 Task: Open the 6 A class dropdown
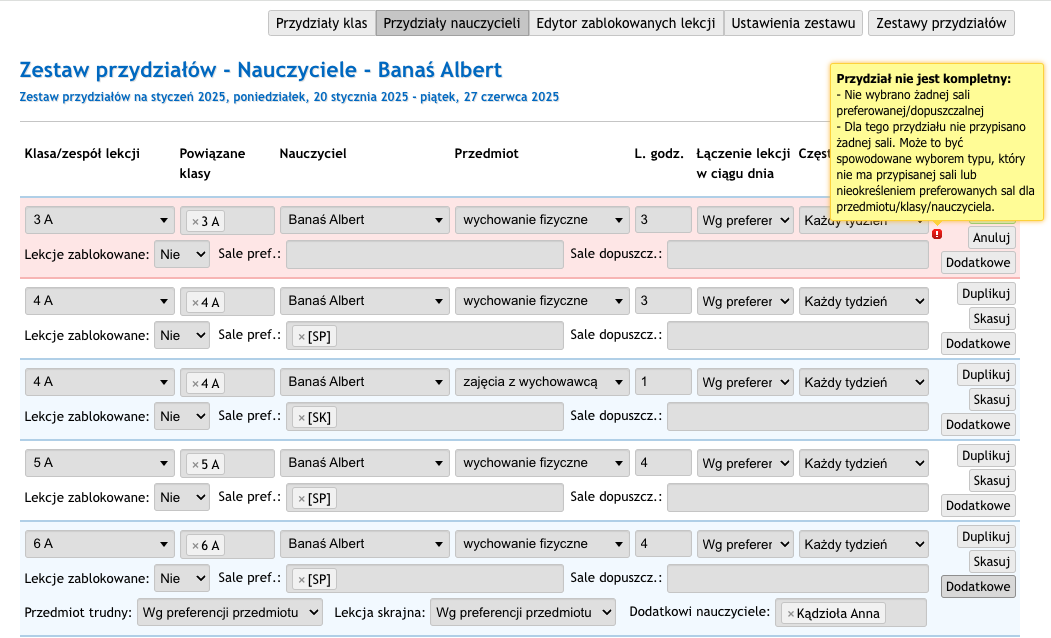point(100,544)
